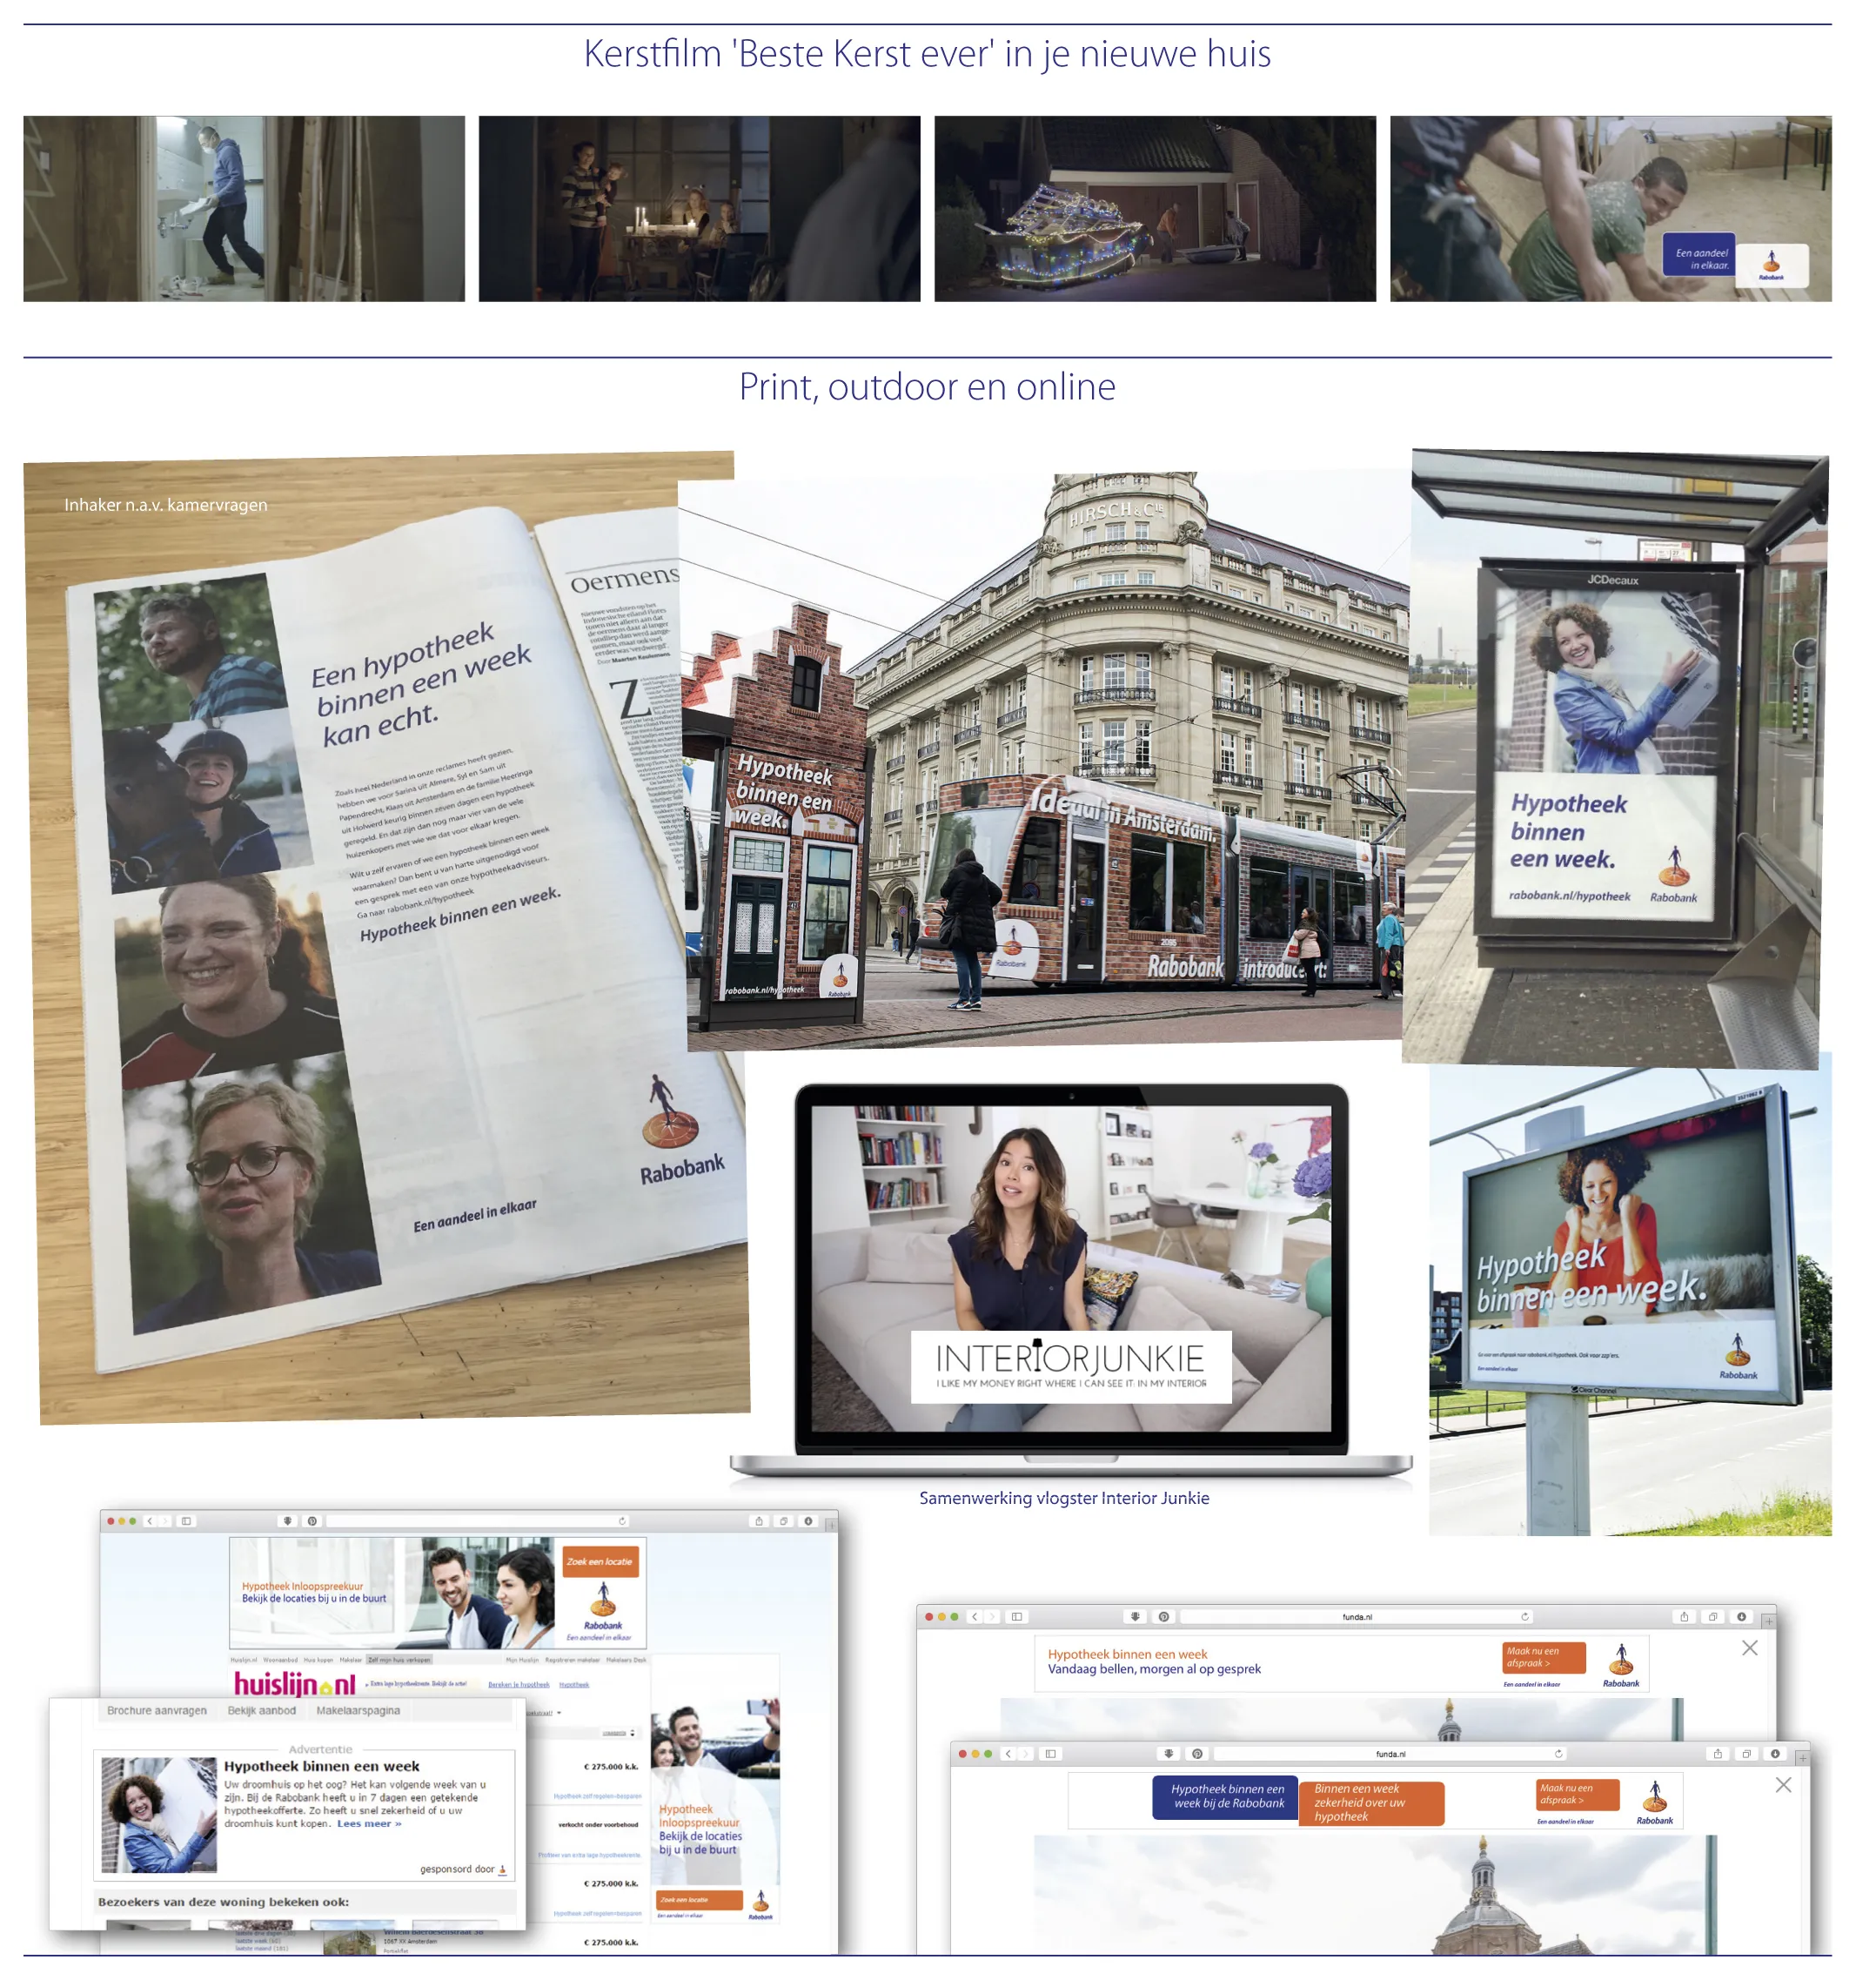Screen dimensions: 1876x1980
Task: Click fourth Kerstfilm still with Rabobank logo
Action: [x=1611, y=208]
